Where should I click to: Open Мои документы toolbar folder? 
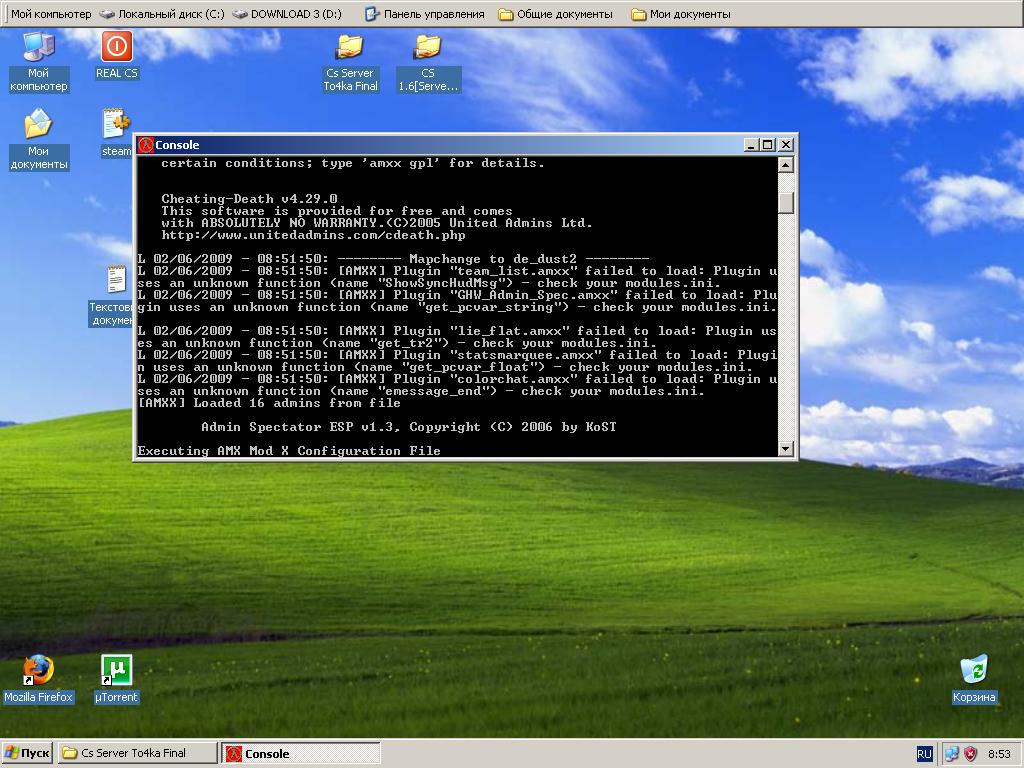pos(681,14)
